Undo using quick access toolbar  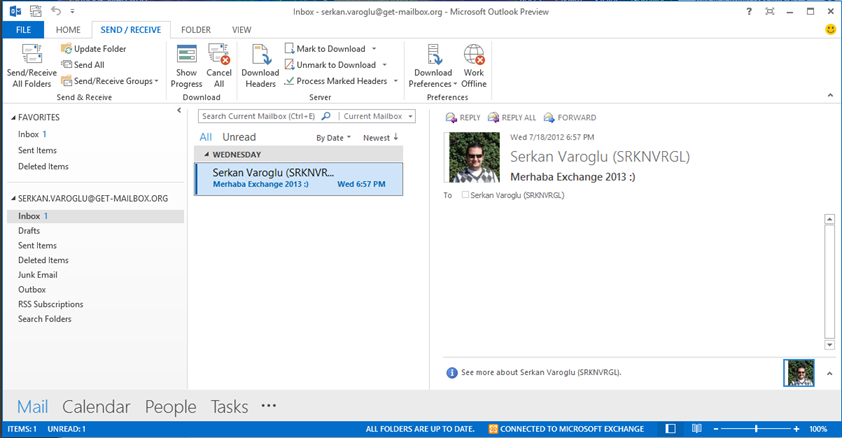tap(56, 11)
